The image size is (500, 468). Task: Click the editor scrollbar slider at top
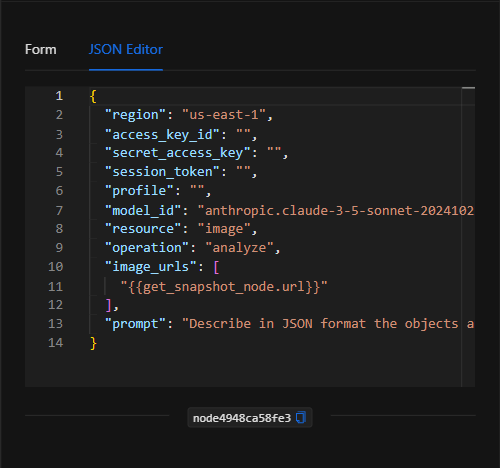click(x=468, y=88)
